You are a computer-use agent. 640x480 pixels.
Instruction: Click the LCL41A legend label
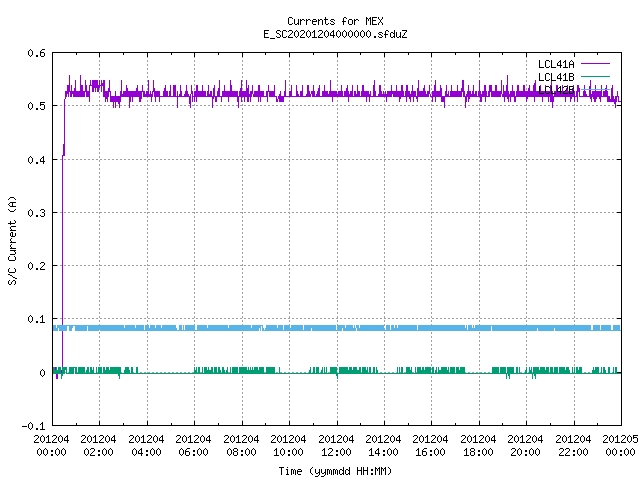coord(556,64)
